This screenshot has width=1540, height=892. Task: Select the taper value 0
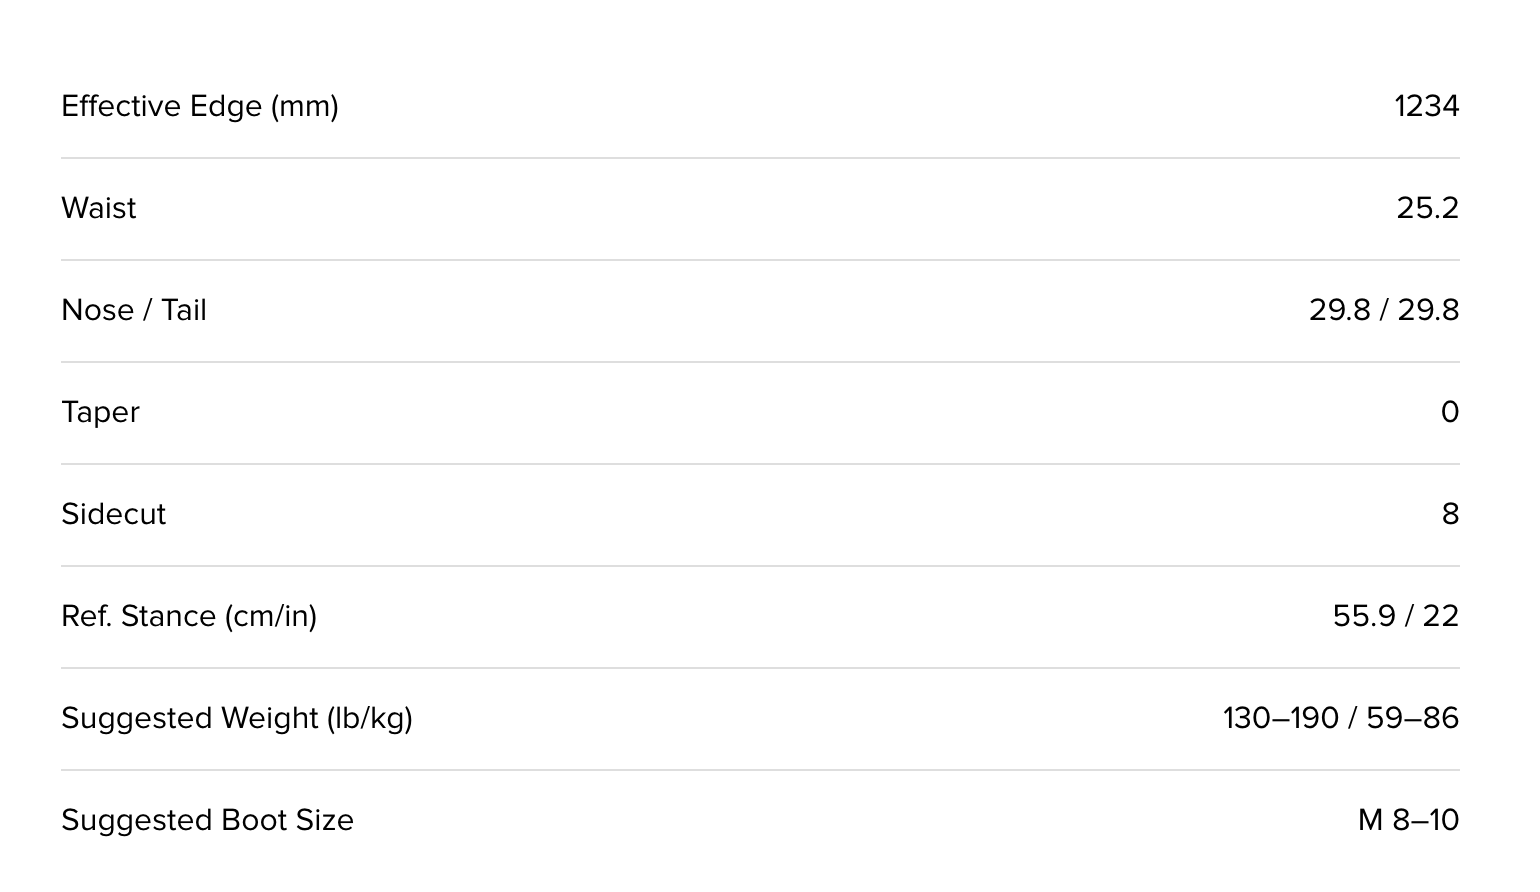1449,412
